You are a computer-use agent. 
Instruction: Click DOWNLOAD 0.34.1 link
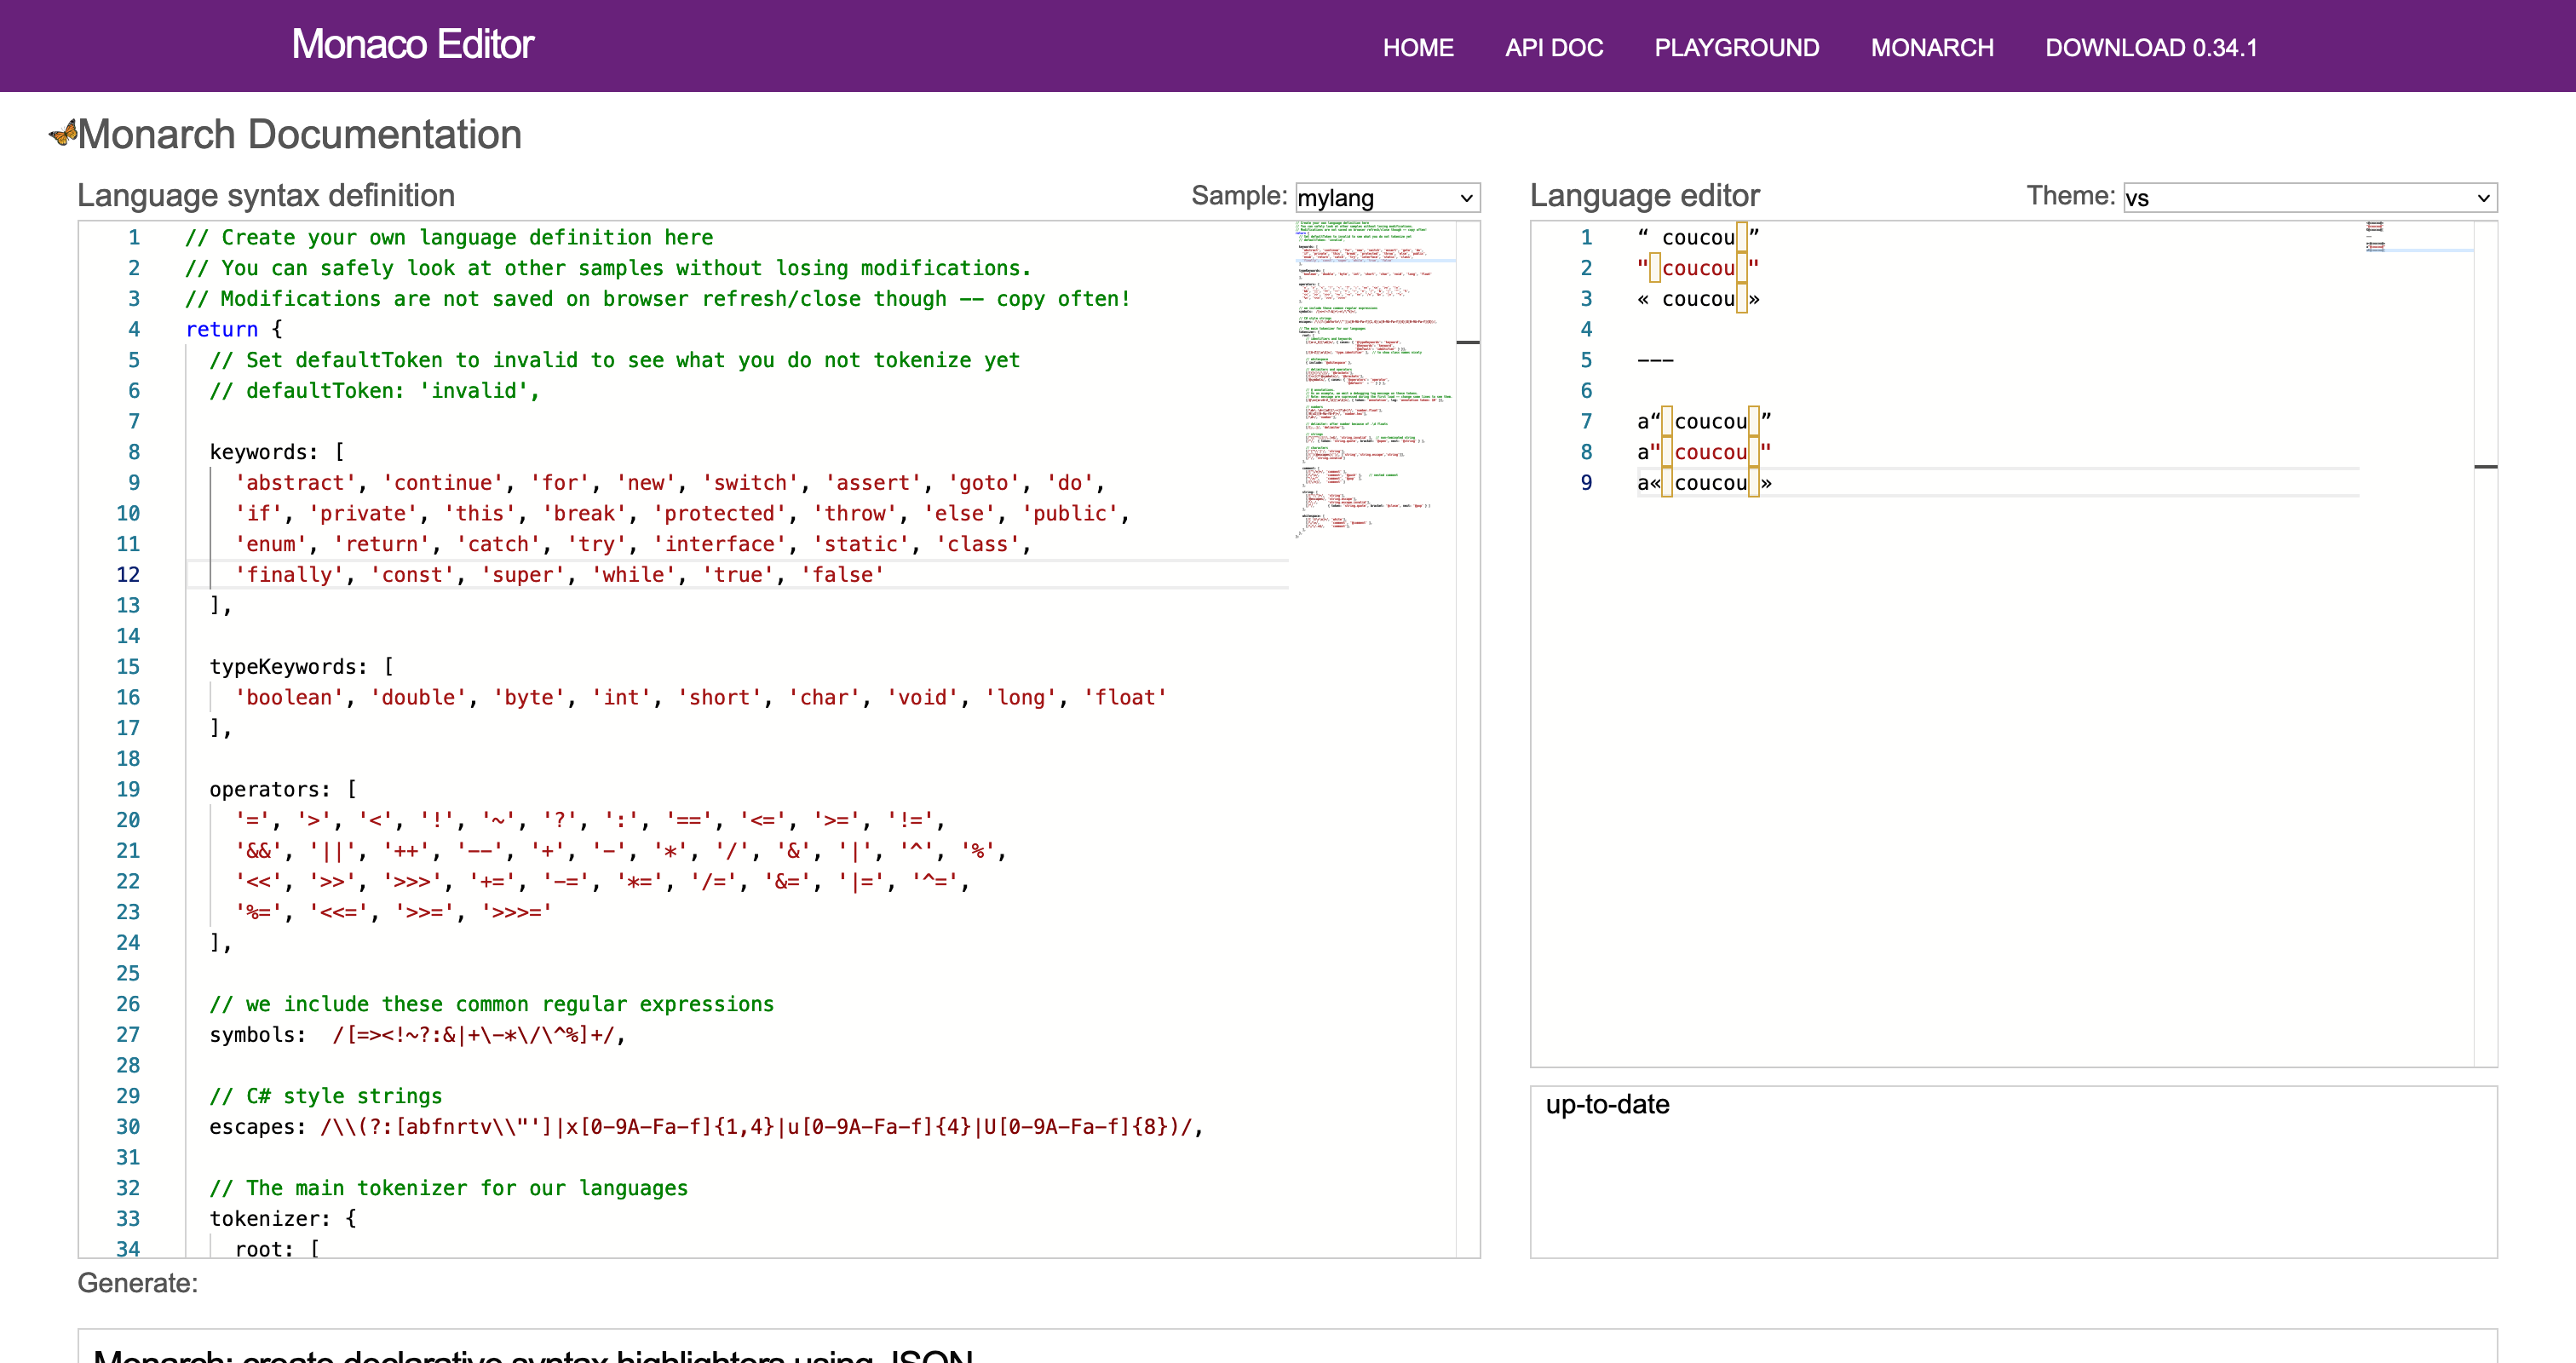click(2150, 47)
